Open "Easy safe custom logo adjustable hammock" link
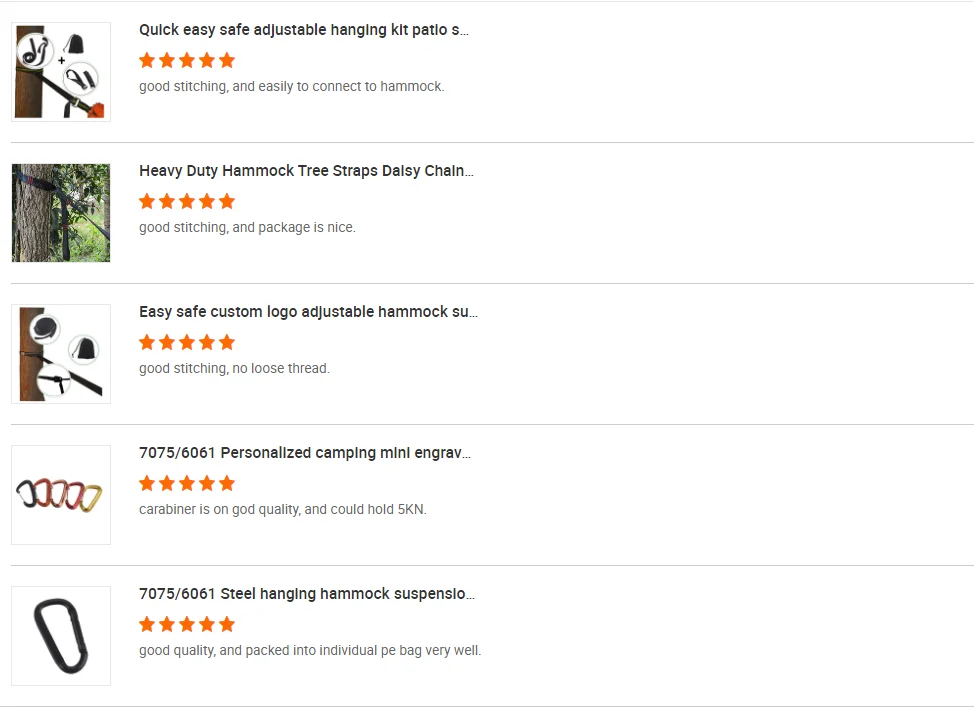The height and width of the screenshot is (707, 974). [308, 312]
